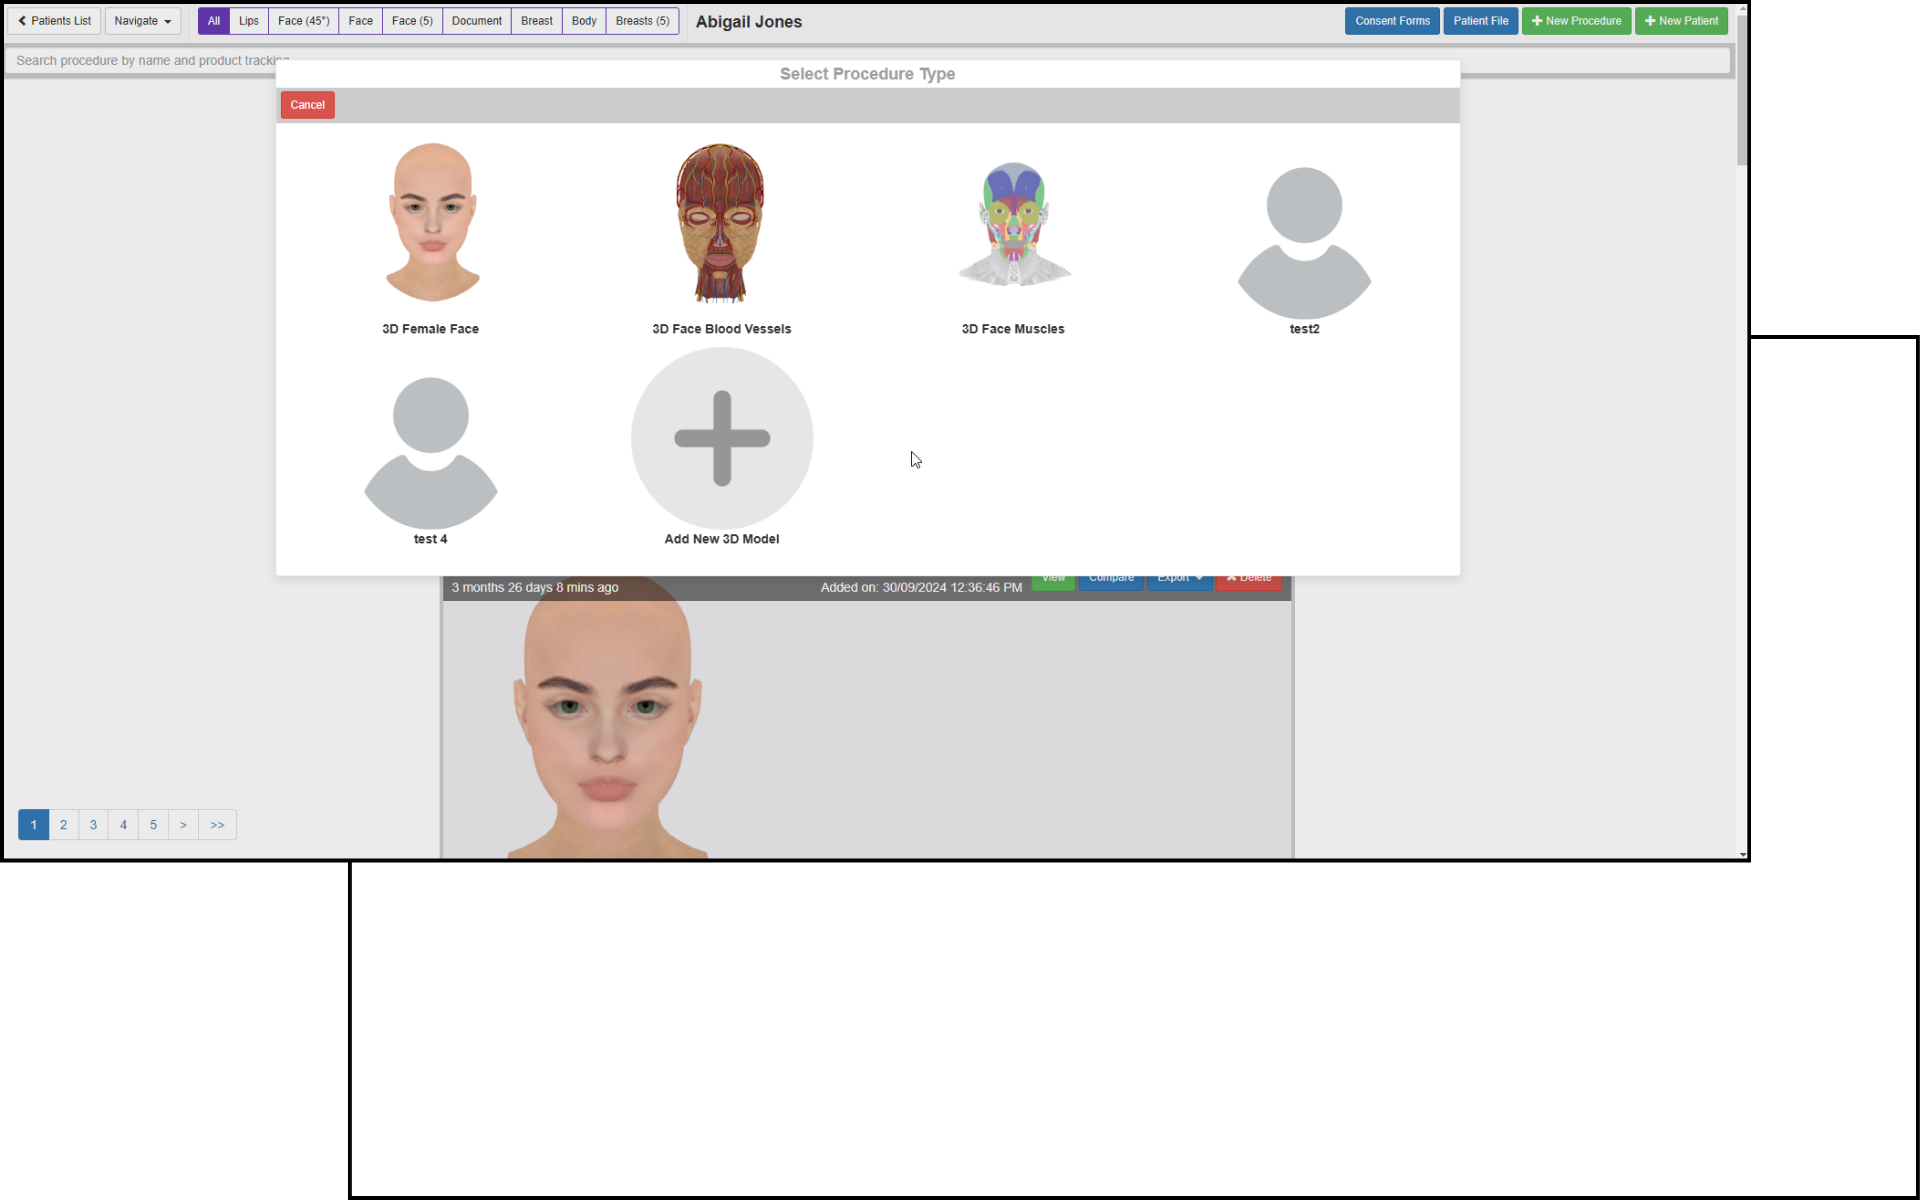This screenshot has height=1200, width=1920.
Task: Click the New Procedure plus button
Action: [1576, 21]
